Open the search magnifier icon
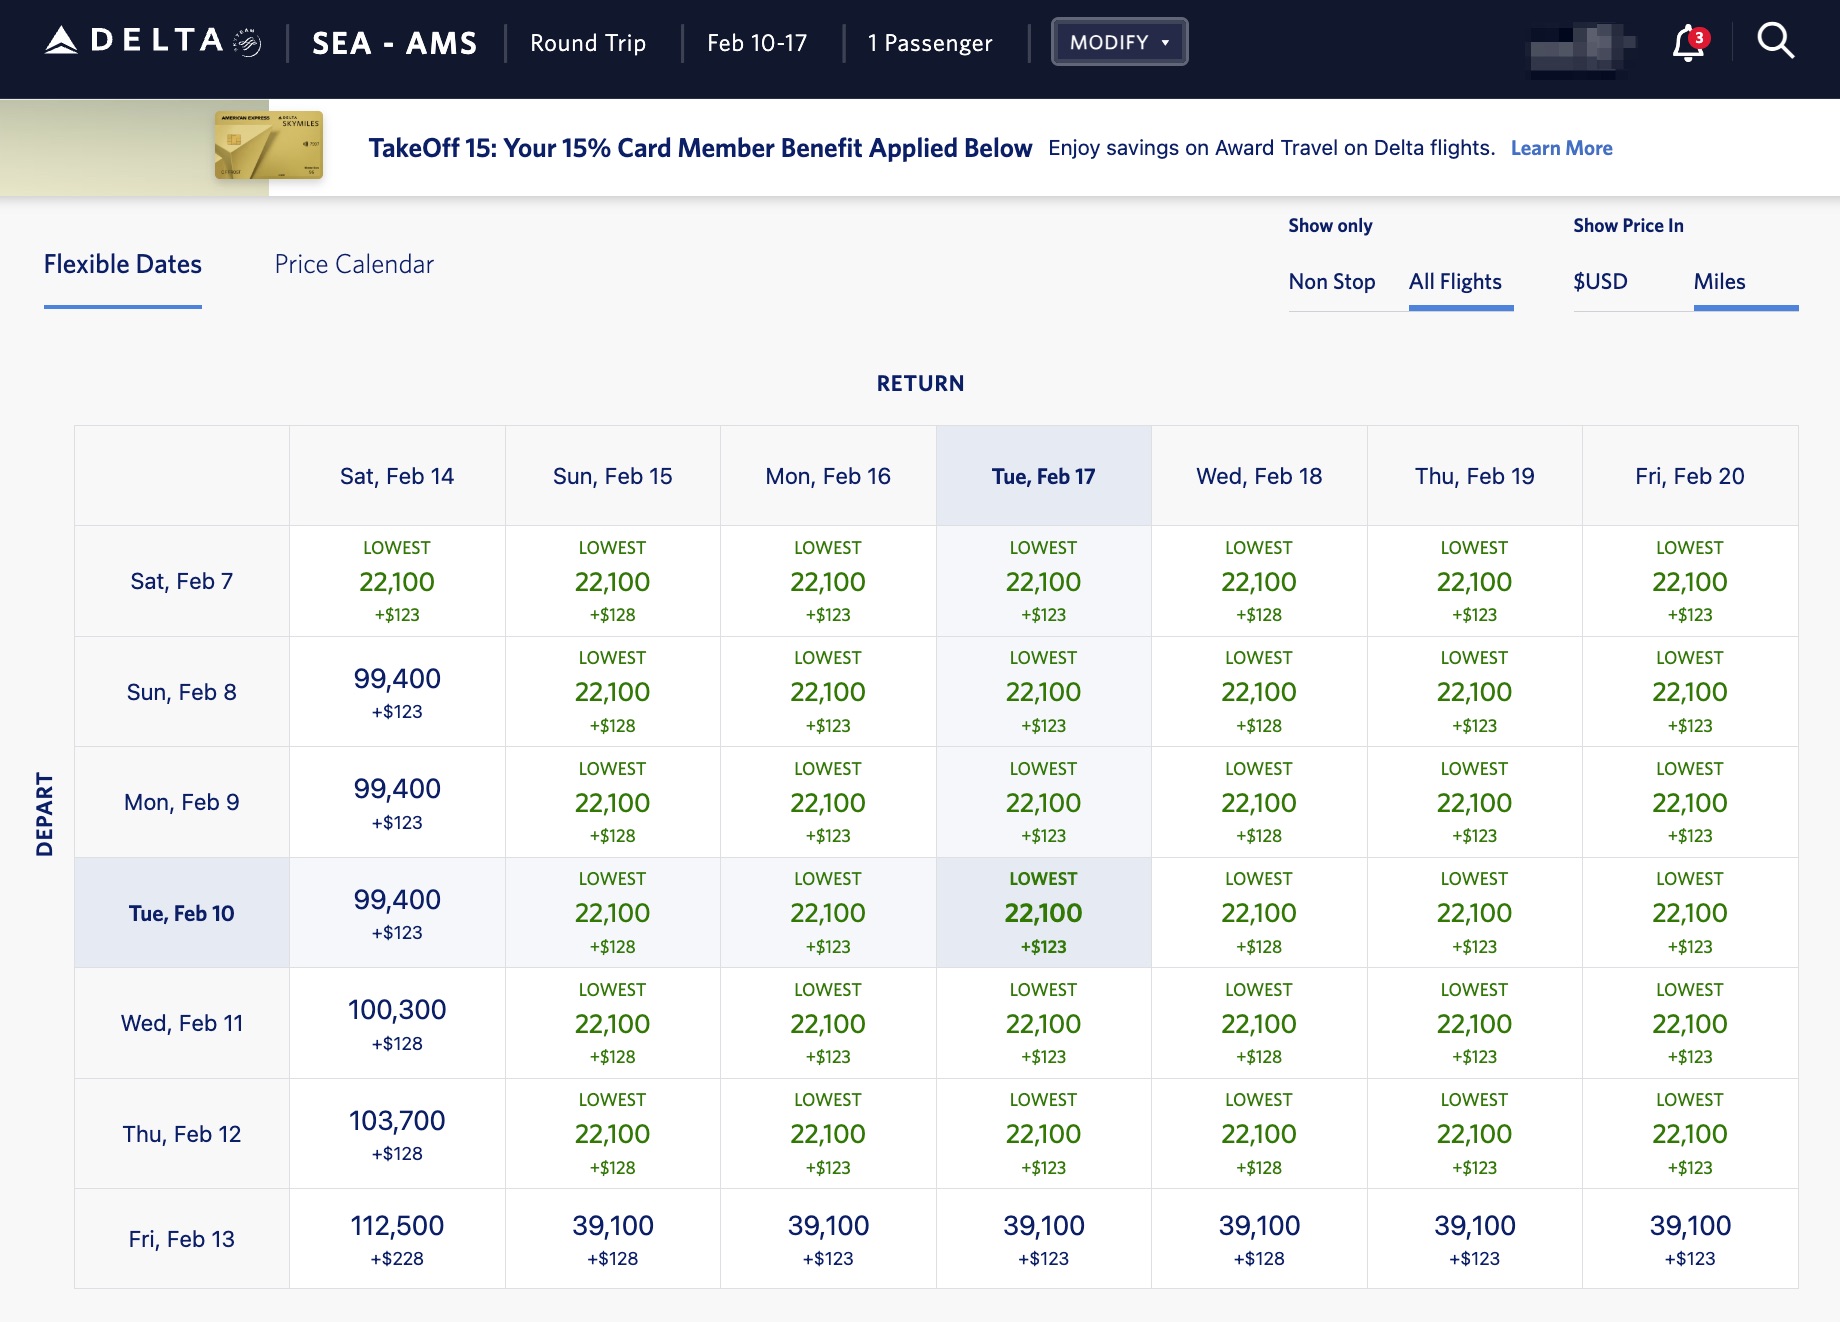1840x1322 pixels. (x=1775, y=40)
